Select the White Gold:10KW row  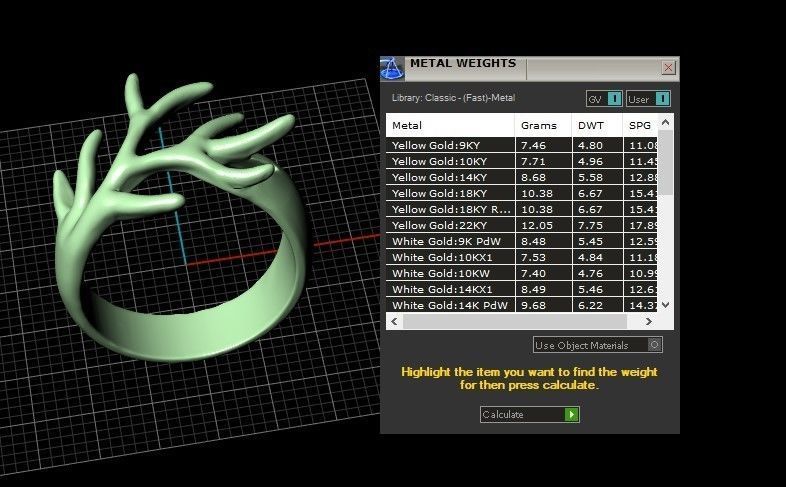[x=521, y=274]
